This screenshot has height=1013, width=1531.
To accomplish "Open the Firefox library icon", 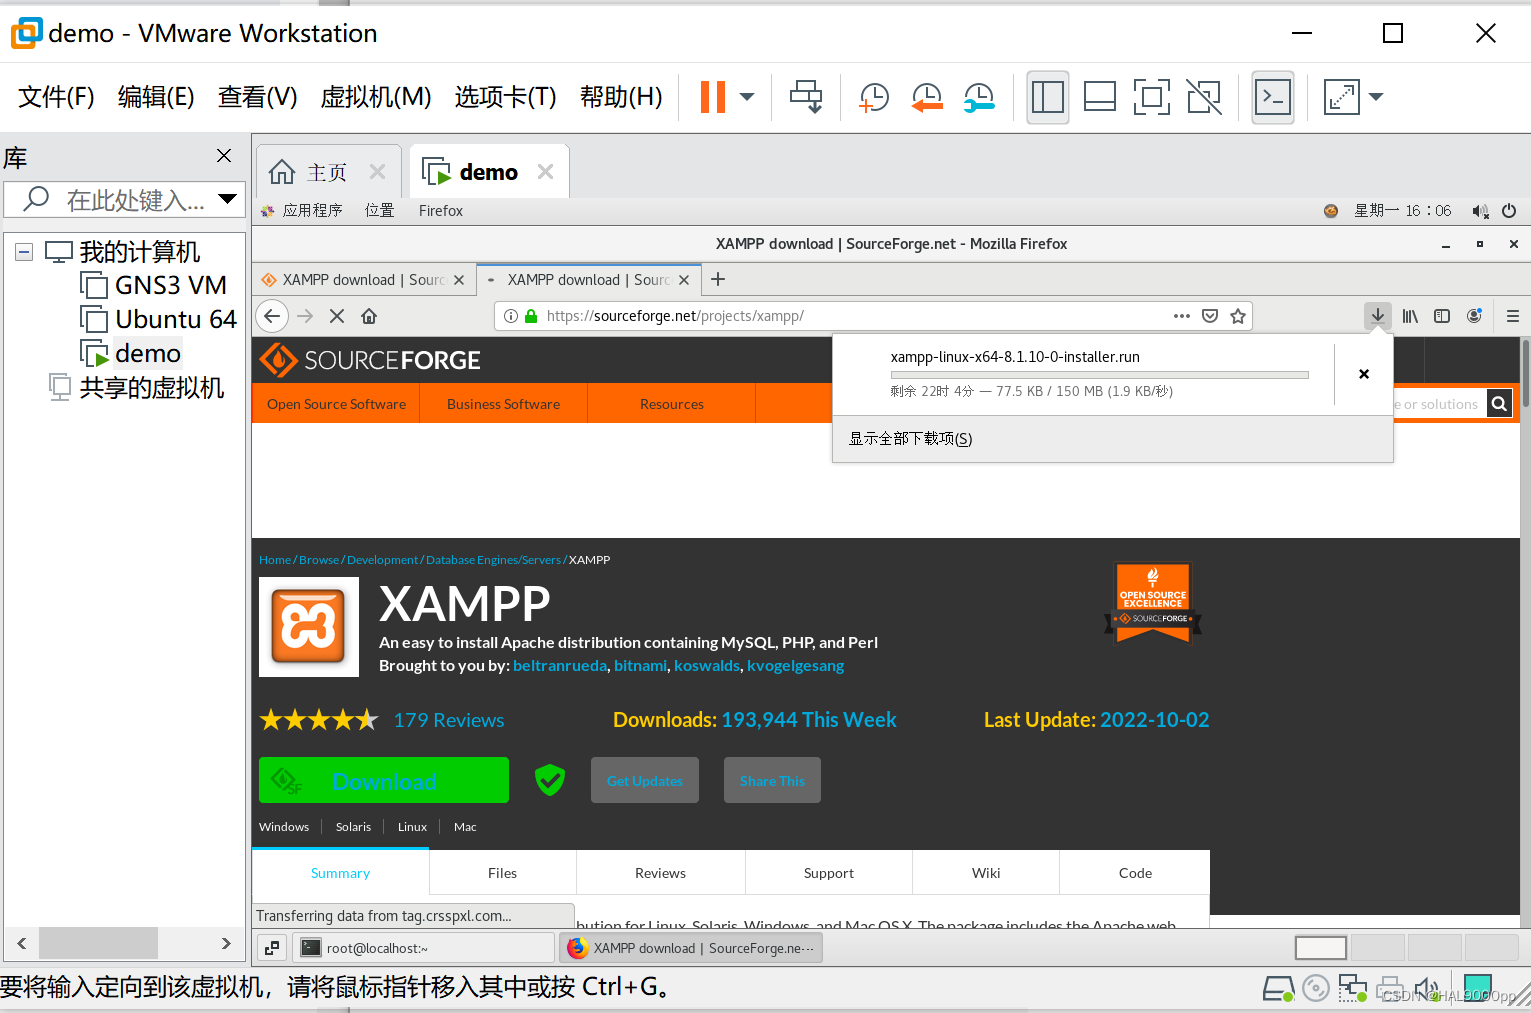I will coord(1410,316).
